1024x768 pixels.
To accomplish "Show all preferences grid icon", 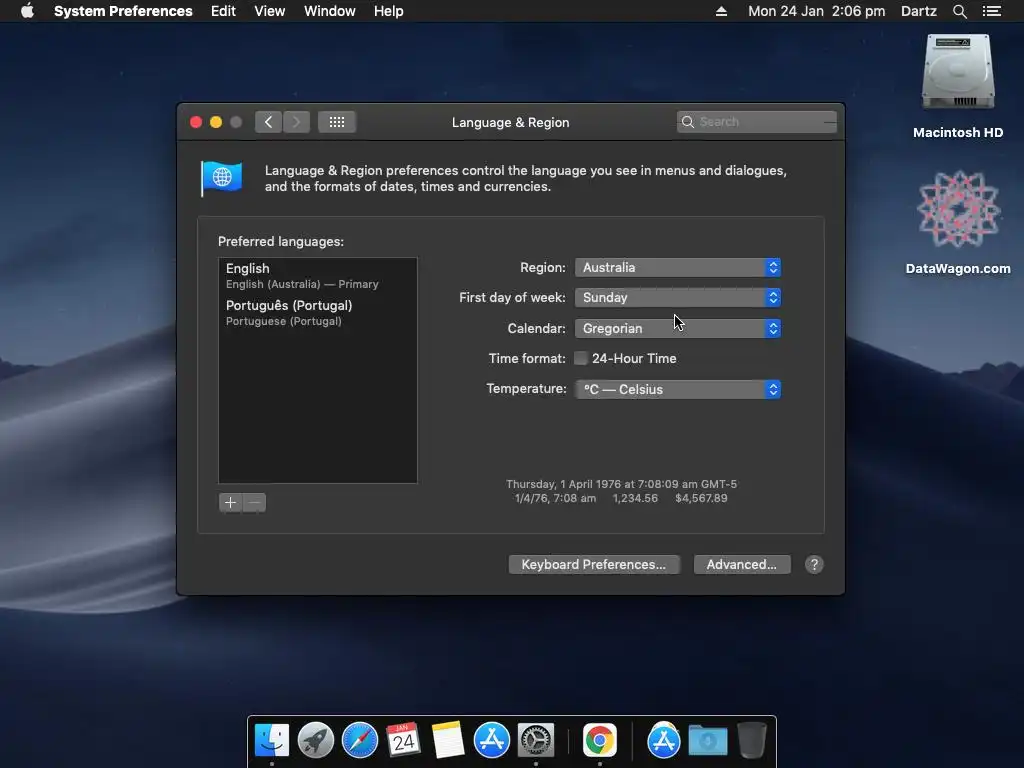I will [x=337, y=121].
